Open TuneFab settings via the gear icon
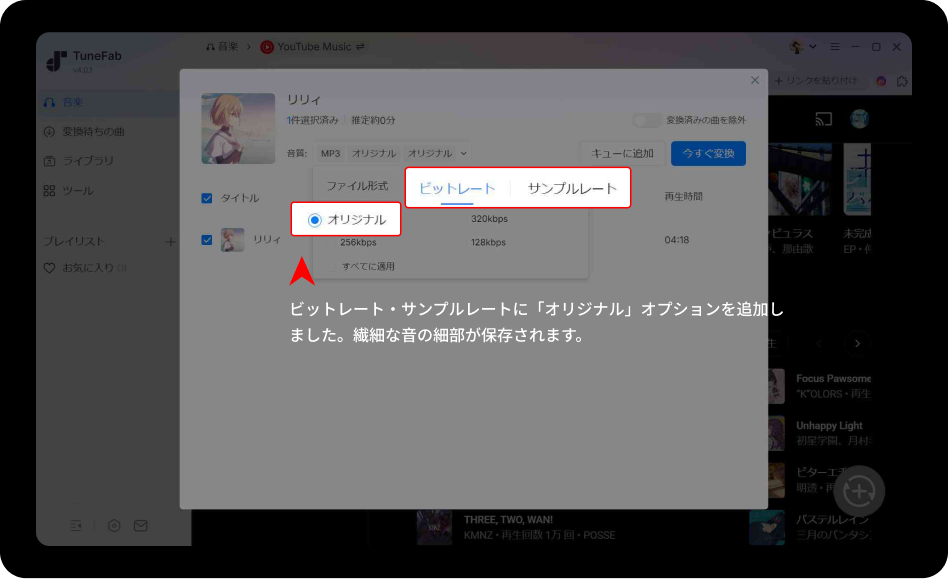Screen dimensions: 948x579 pyautogui.click(x=114, y=524)
